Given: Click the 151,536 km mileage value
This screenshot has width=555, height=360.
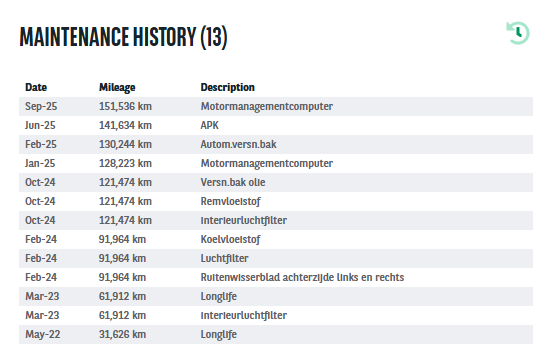Looking at the screenshot, I should (125, 106).
